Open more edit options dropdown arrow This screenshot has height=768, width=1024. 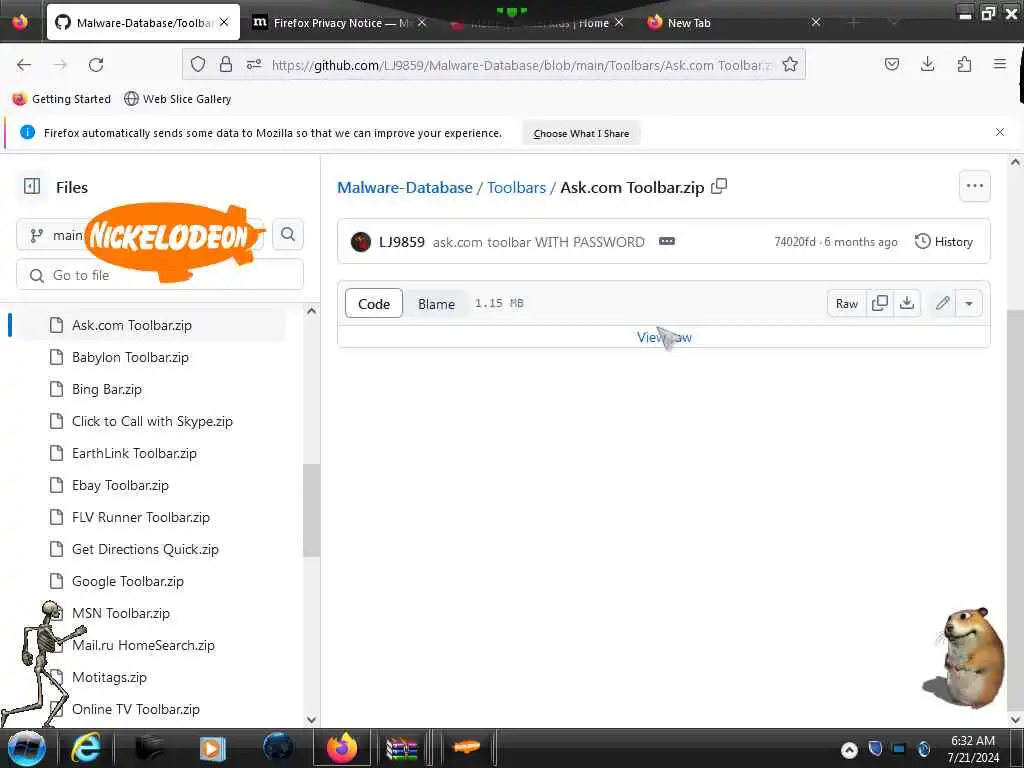click(969, 303)
